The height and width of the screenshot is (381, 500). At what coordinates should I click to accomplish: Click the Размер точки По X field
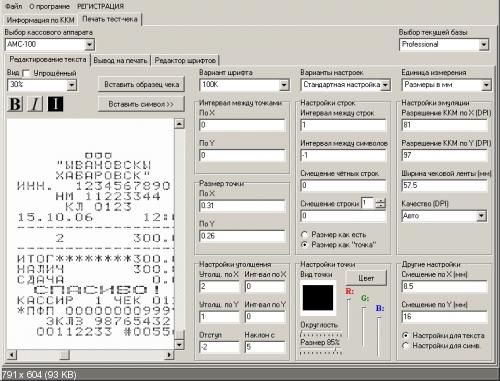click(x=242, y=206)
